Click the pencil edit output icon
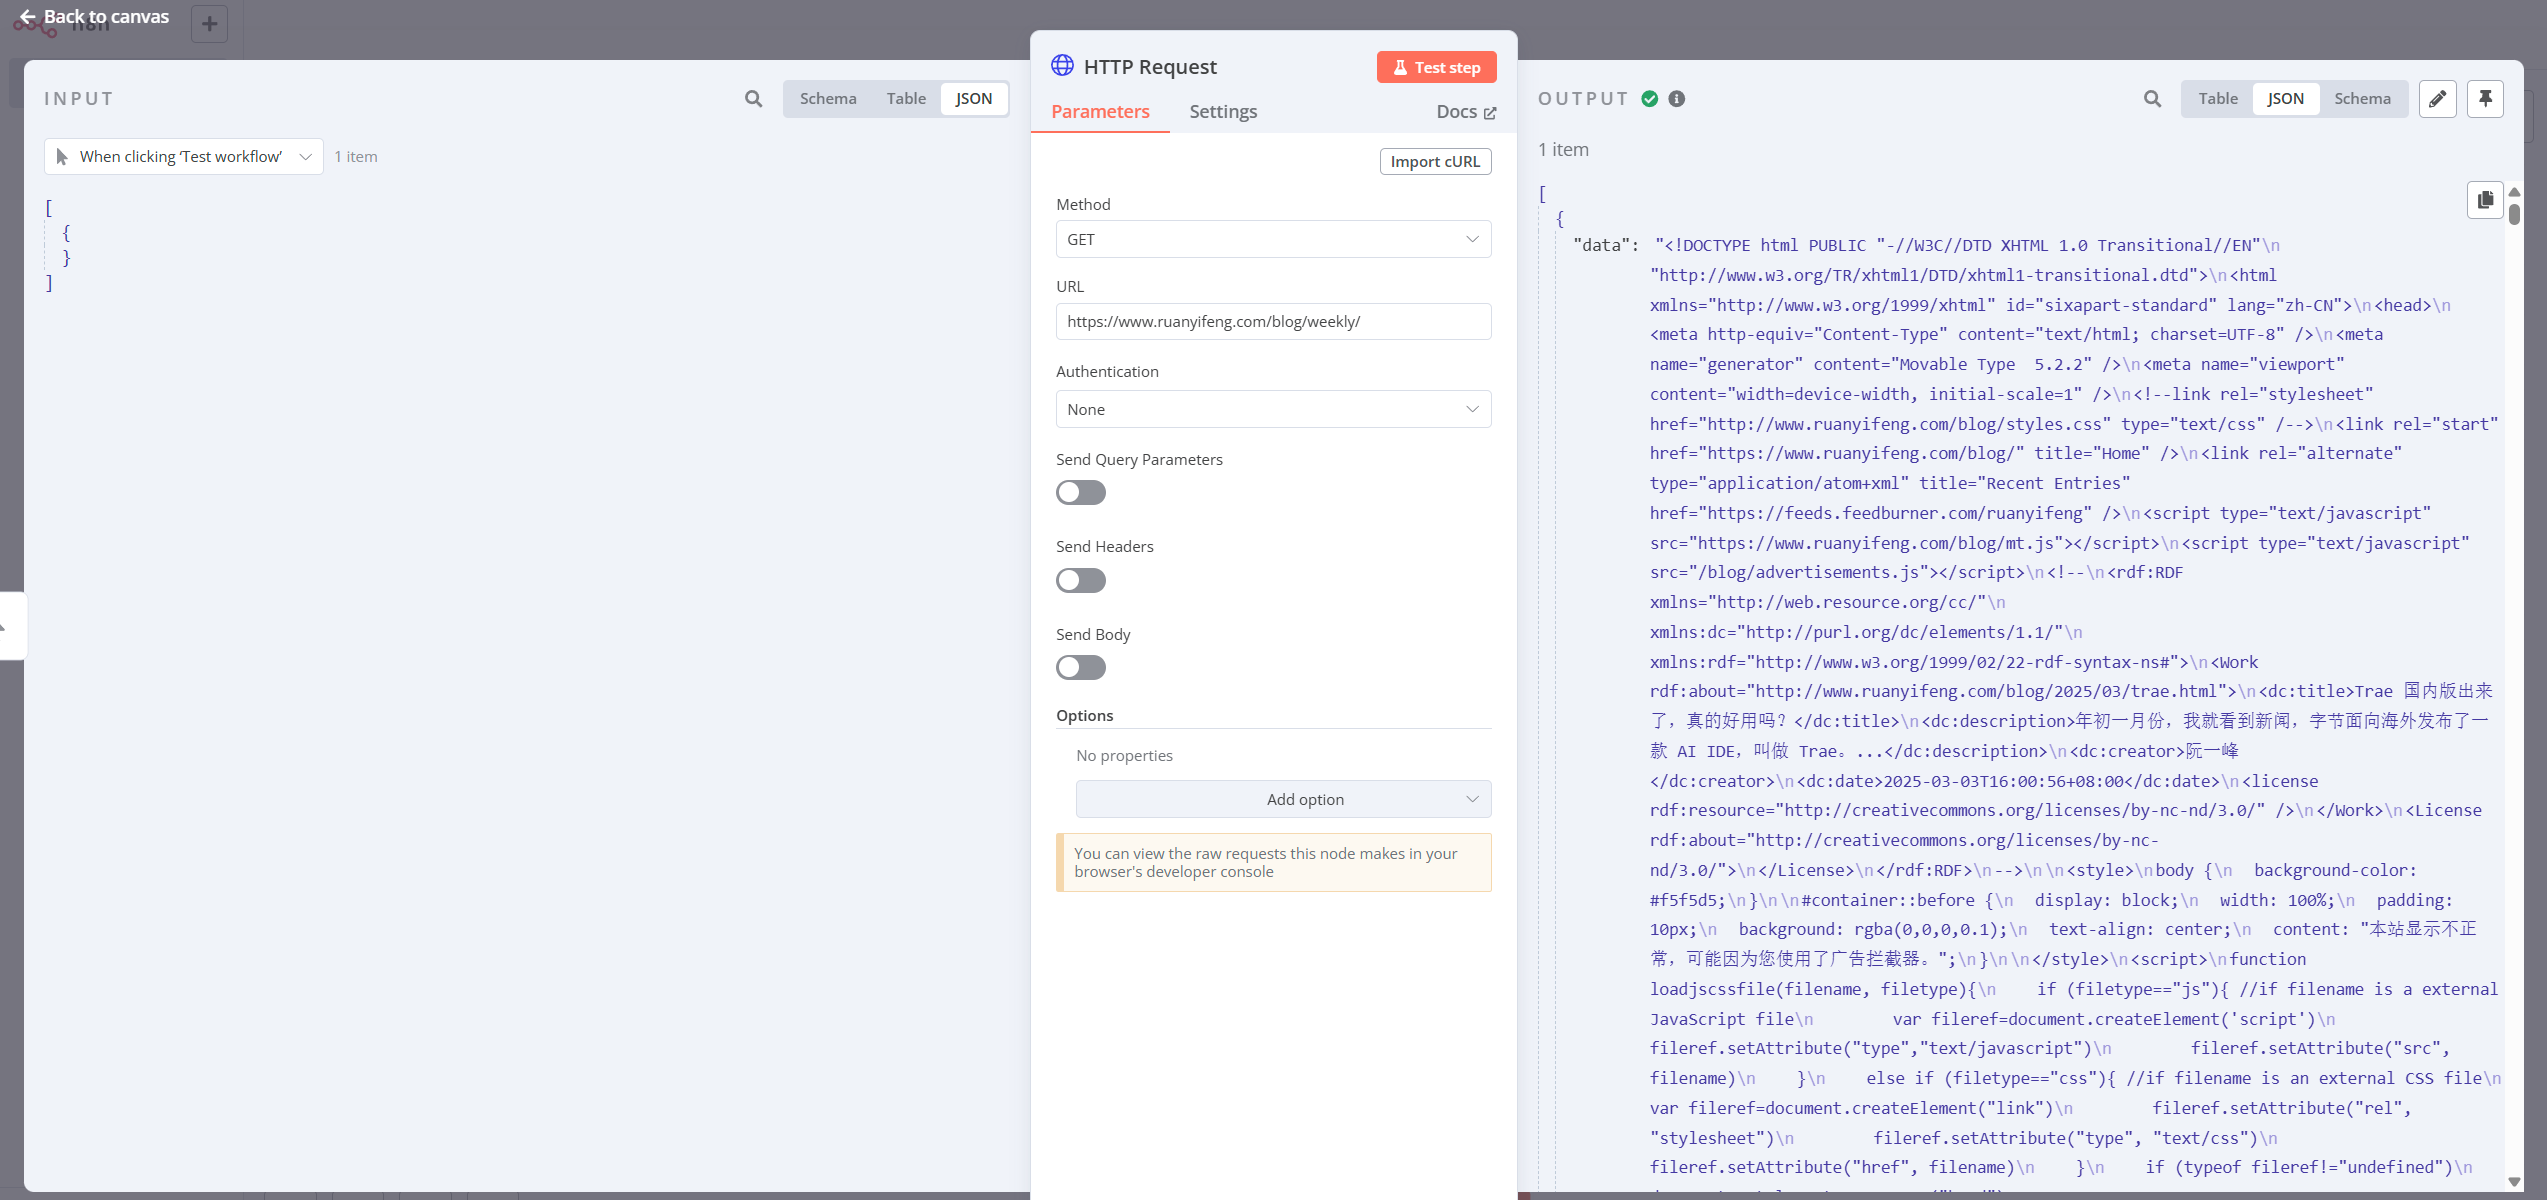Image resolution: width=2547 pixels, height=1200 pixels. point(2437,99)
